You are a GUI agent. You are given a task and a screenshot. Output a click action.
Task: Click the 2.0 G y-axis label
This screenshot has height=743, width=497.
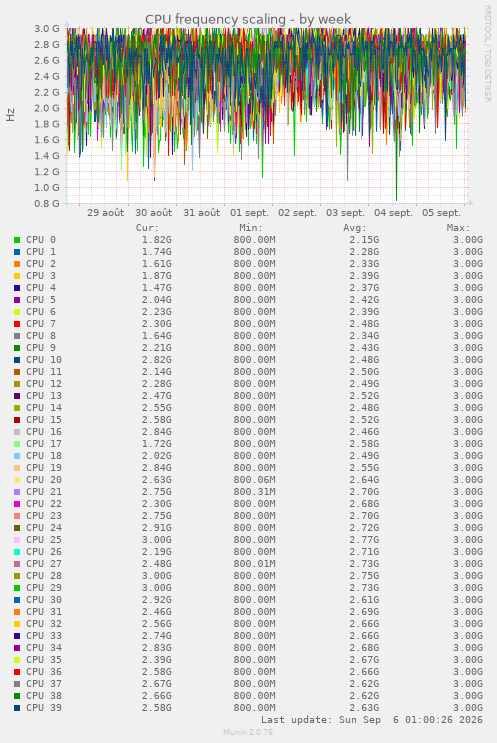[x=46, y=108]
